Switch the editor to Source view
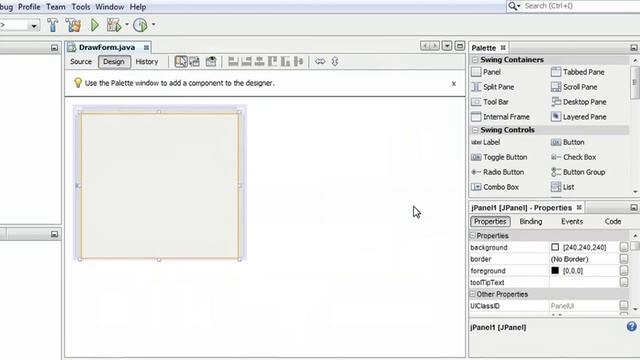 81,62
